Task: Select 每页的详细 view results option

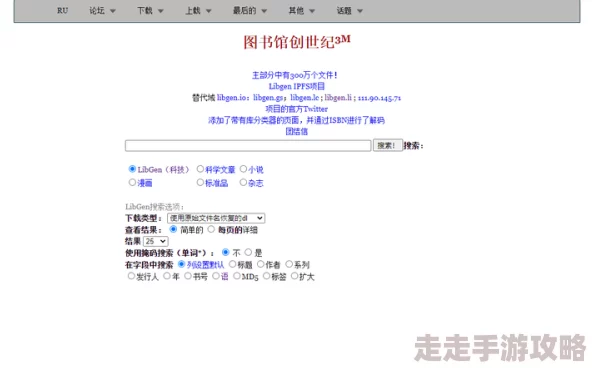Action: click(x=211, y=229)
